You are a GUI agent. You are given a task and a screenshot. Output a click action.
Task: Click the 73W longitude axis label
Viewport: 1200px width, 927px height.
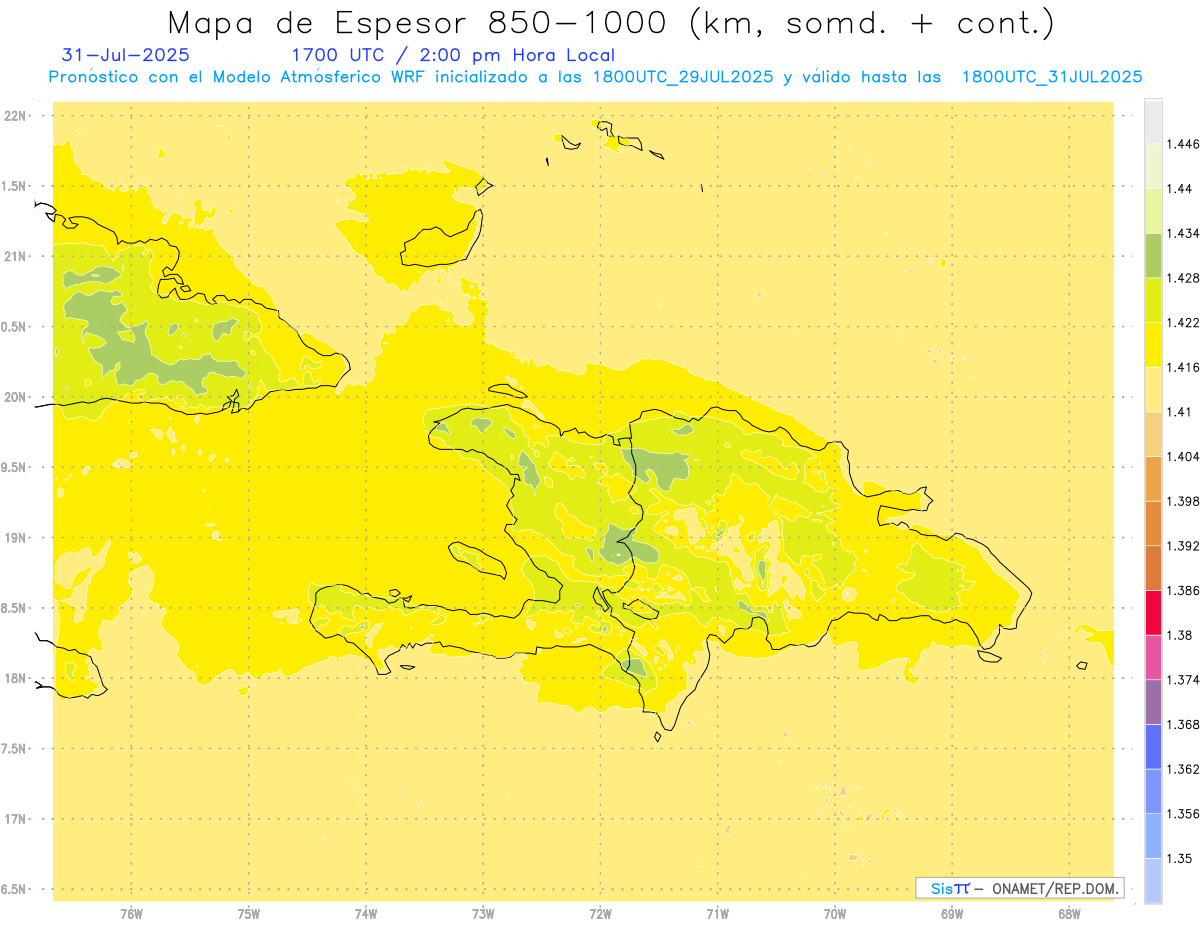click(483, 914)
